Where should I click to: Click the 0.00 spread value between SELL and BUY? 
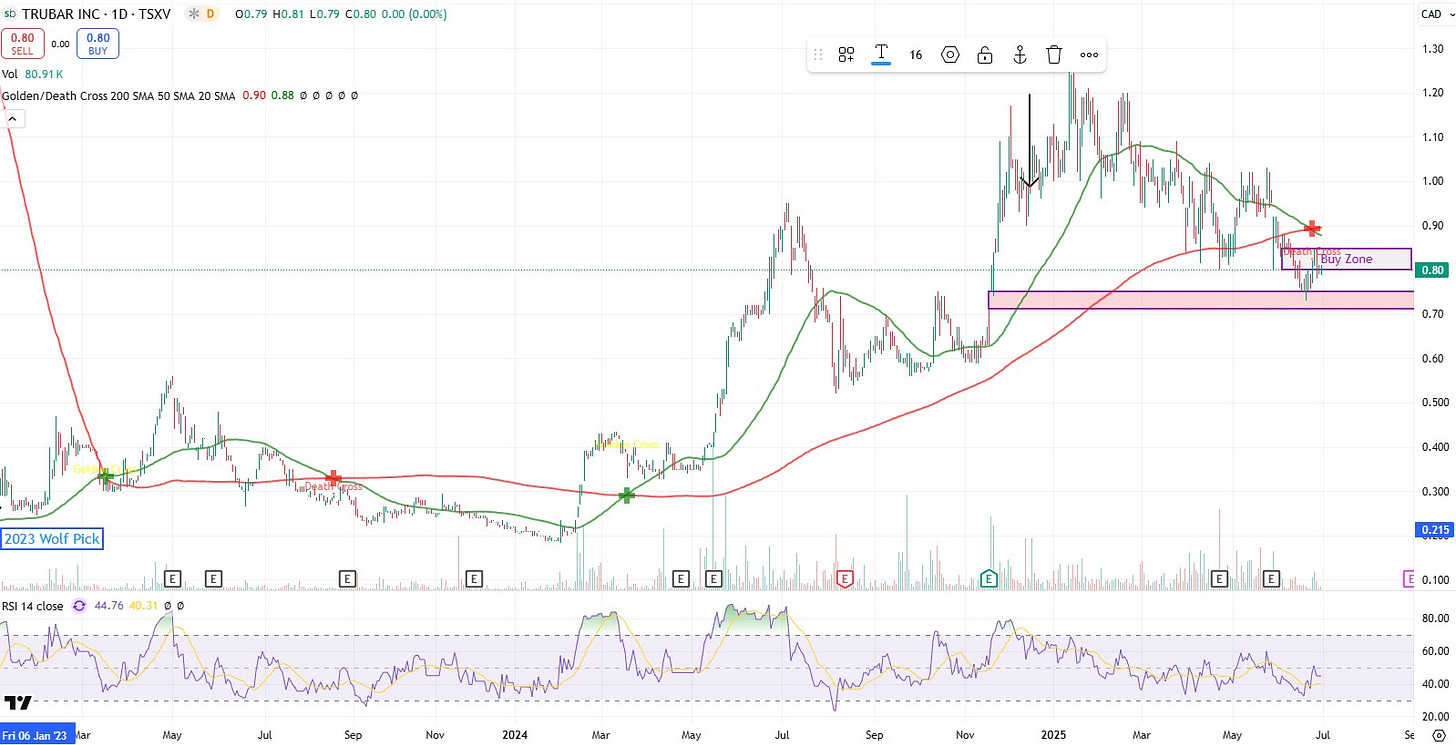coord(60,44)
